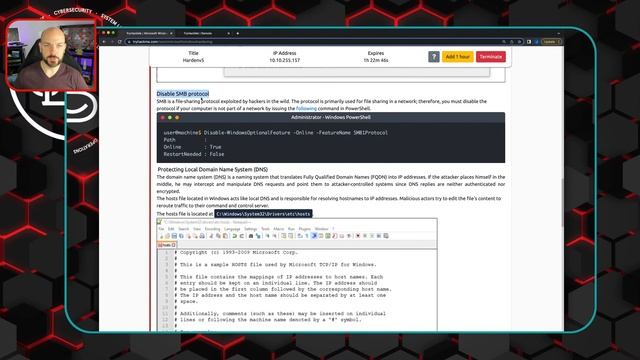Click the page vertical scrollbar thumb
Viewport: 640px width, 360px height.
pos(562,202)
